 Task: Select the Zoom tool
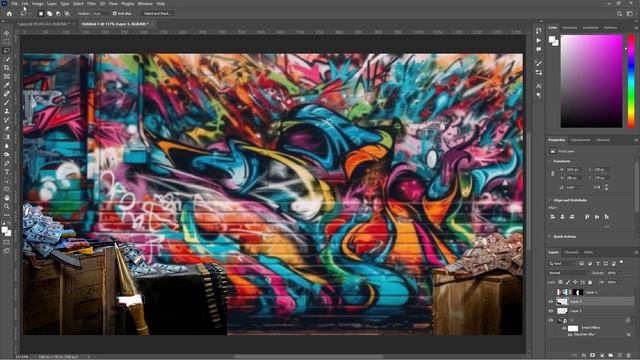7,207
